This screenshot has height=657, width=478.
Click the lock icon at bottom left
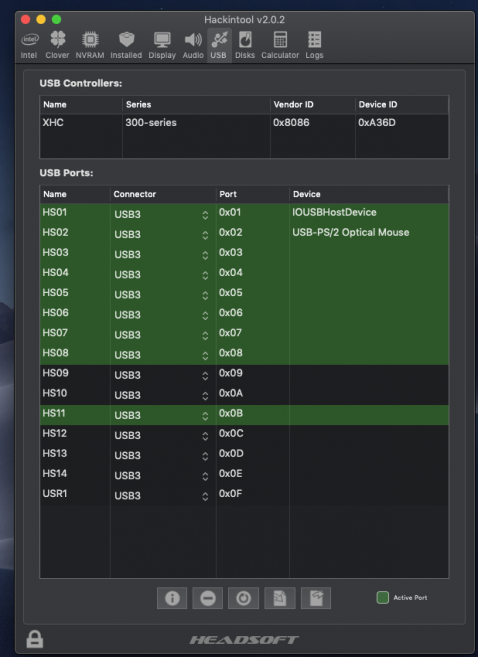[35, 639]
